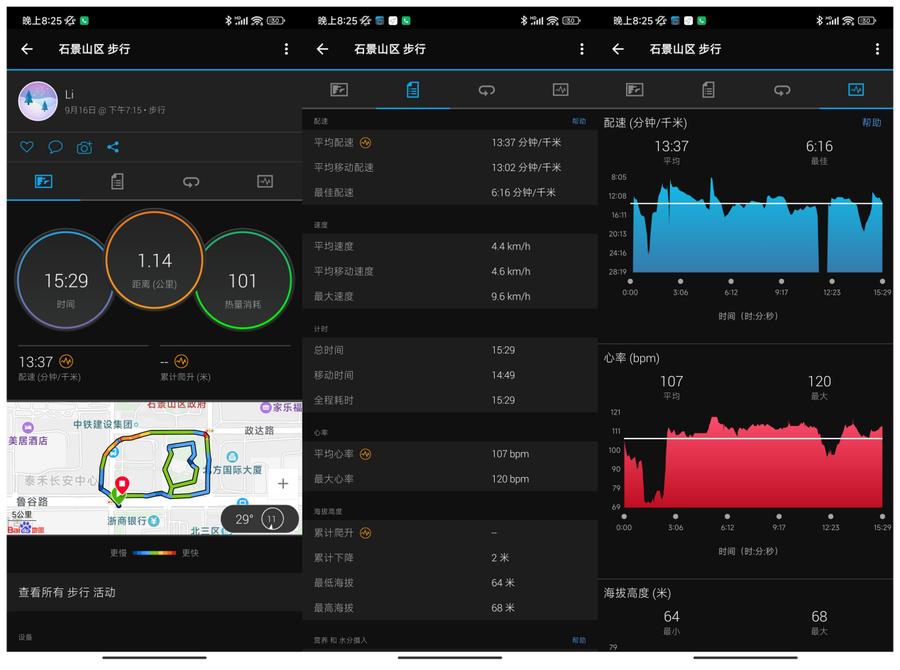Viewport: 900px width, 670px height.
Task: Open comments using the speech bubble icon
Action: point(55,146)
